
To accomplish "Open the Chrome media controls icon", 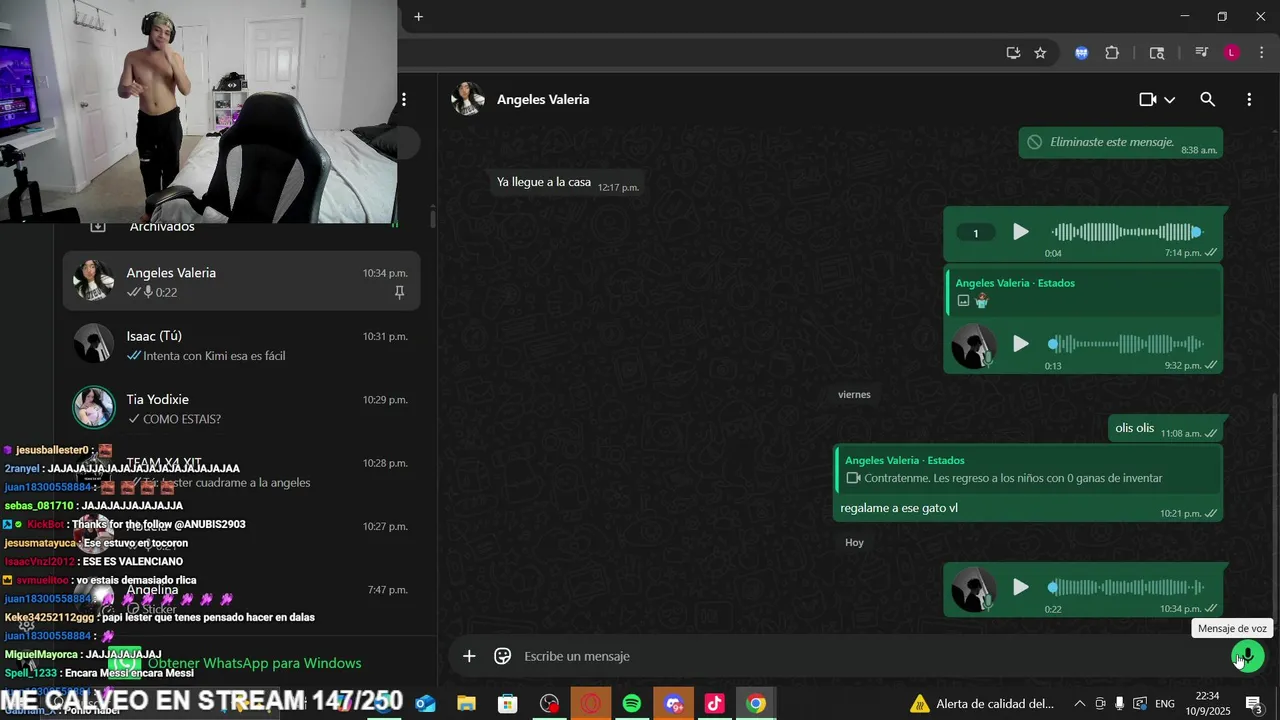I will [x=1201, y=53].
